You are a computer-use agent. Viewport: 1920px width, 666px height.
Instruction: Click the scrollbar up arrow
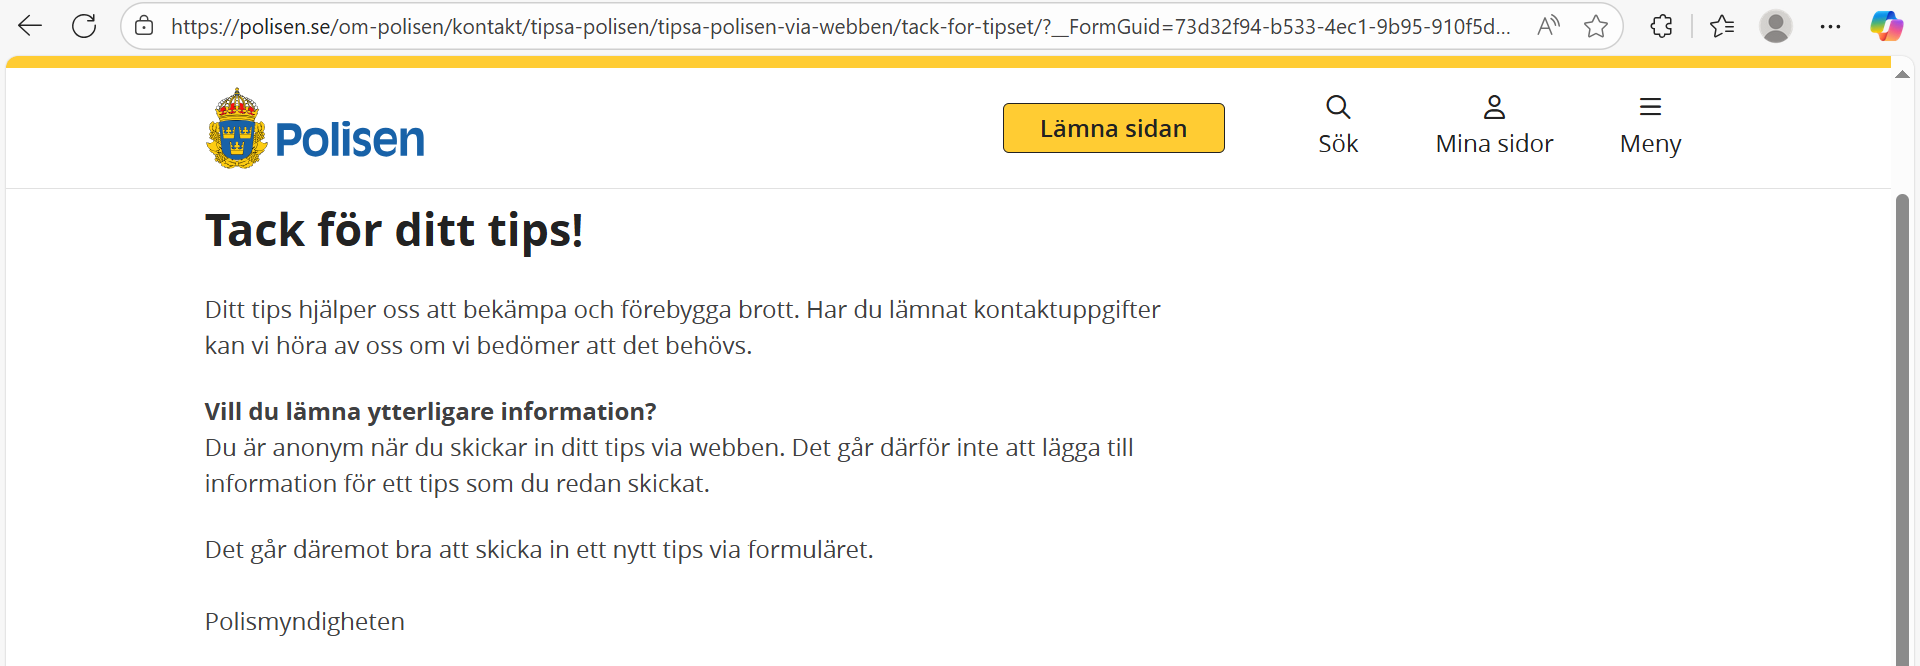pyautogui.click(x=1902, y=75)
